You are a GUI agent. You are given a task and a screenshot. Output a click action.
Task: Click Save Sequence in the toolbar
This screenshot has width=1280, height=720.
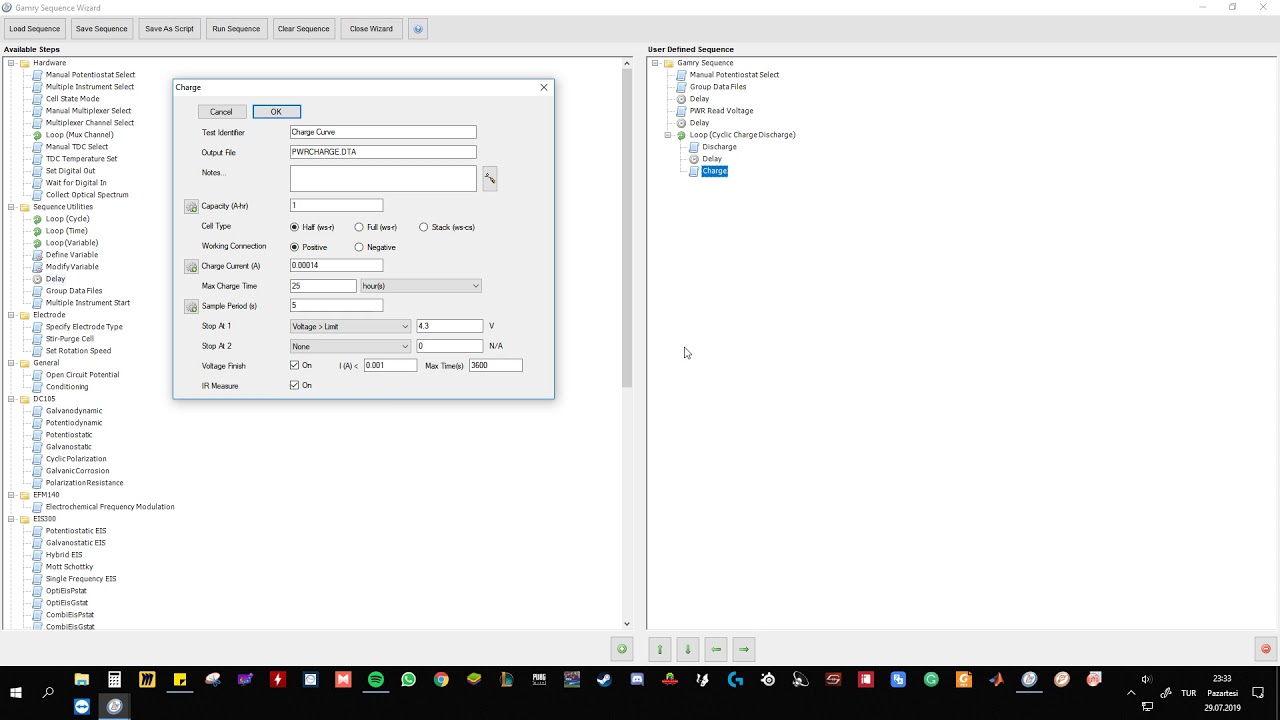[x=102, y=29]
